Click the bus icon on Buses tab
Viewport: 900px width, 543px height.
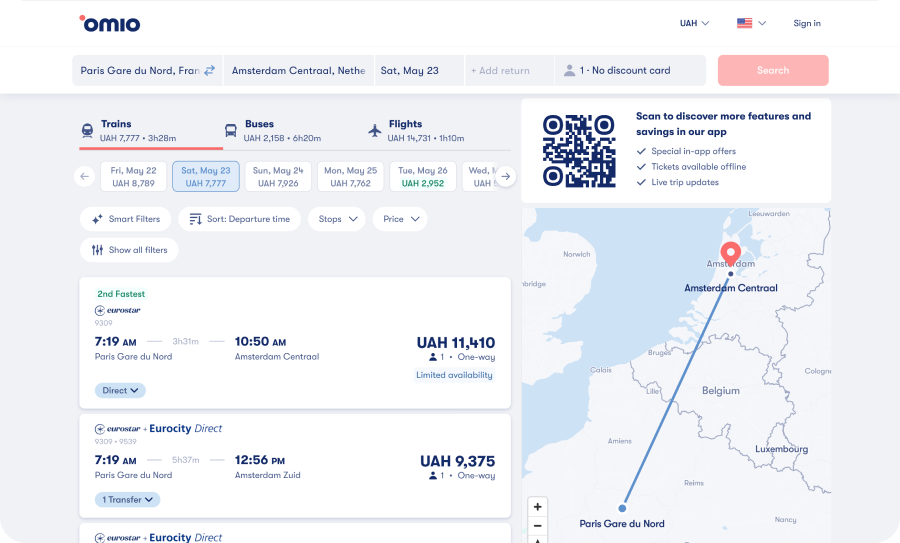[231, 130]
